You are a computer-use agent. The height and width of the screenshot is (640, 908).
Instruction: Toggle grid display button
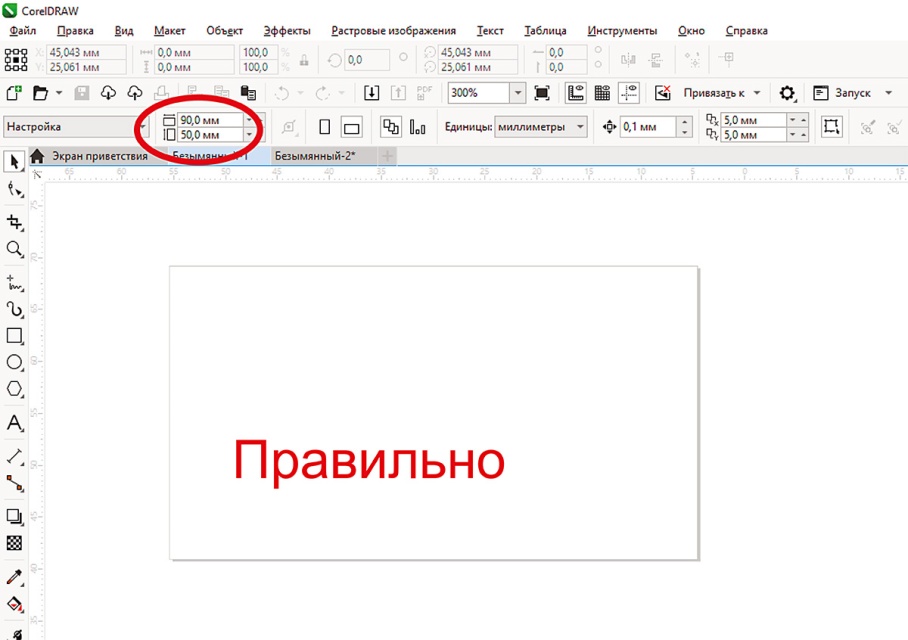[x=602, y=93]
